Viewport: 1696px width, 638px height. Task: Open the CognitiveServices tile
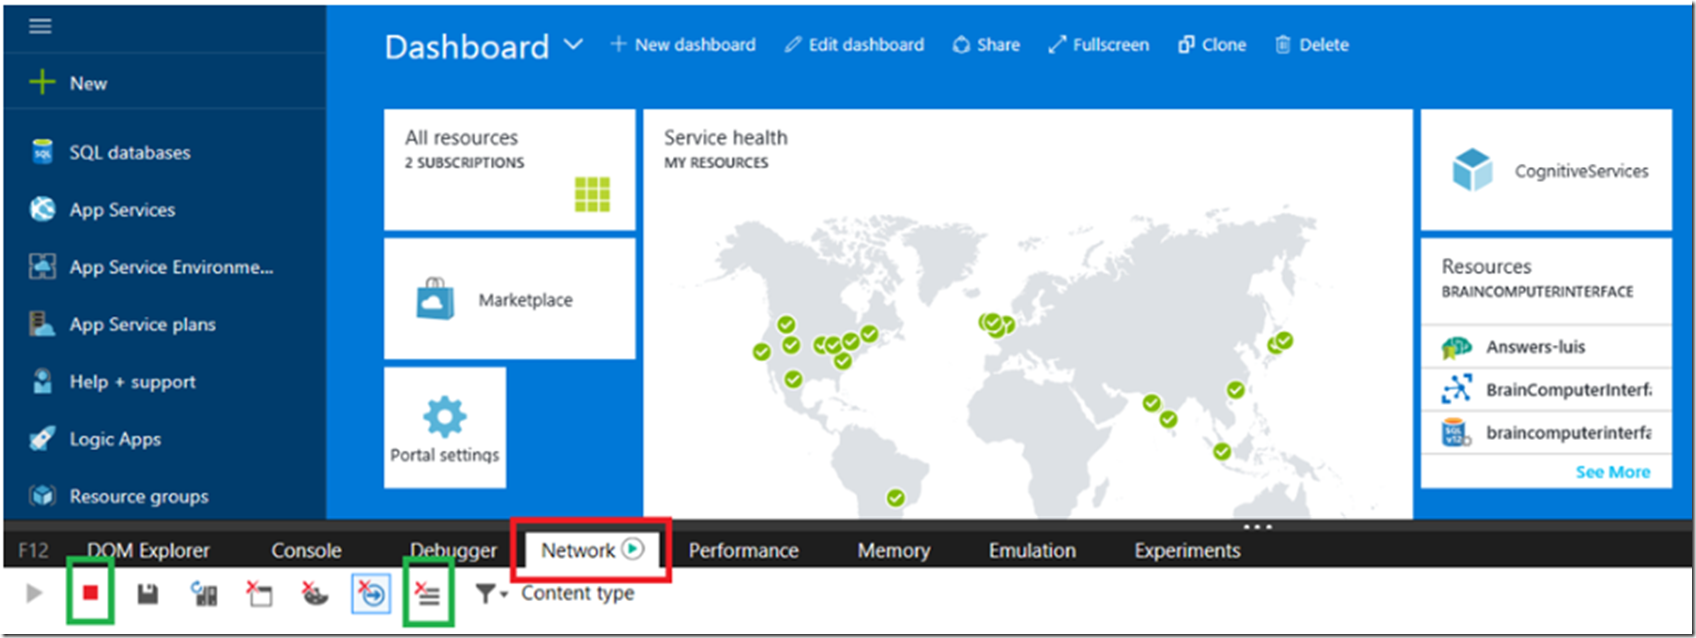point(1546,170)
